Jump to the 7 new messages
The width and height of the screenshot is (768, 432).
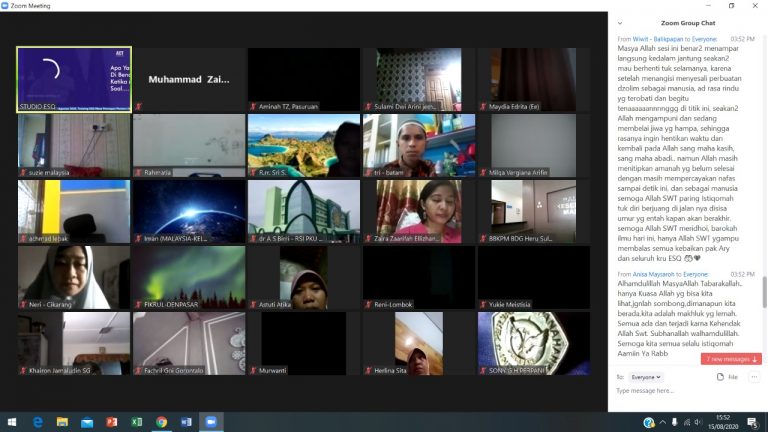coord(731,359)
